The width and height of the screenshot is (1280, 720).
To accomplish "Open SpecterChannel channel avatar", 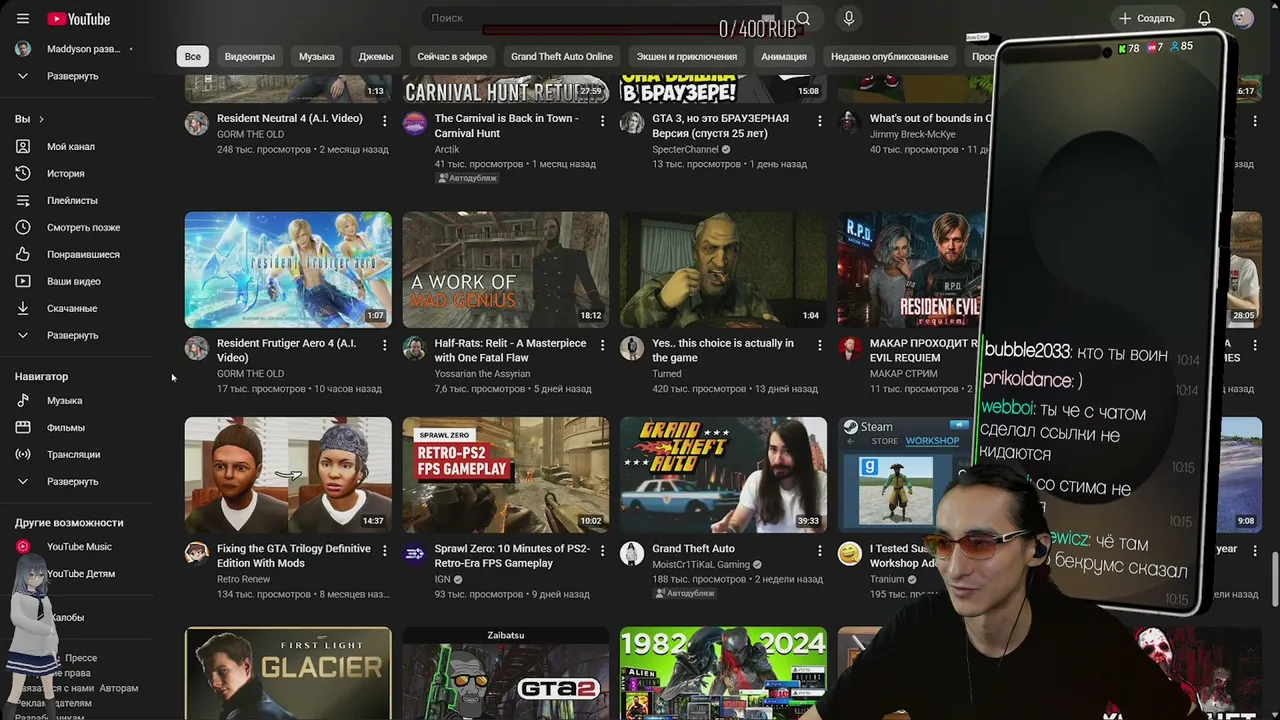I will 632,123.
